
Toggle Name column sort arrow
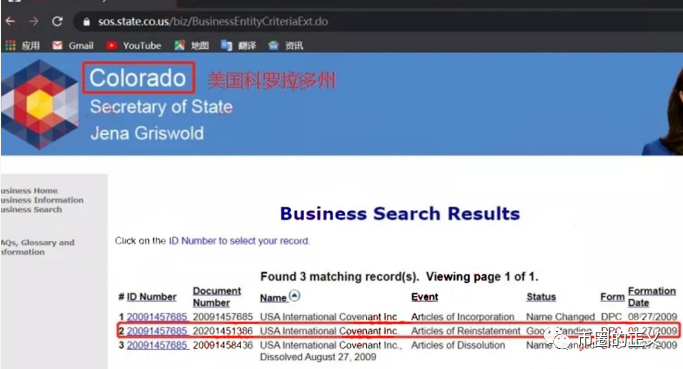click(x=294, y=296)
